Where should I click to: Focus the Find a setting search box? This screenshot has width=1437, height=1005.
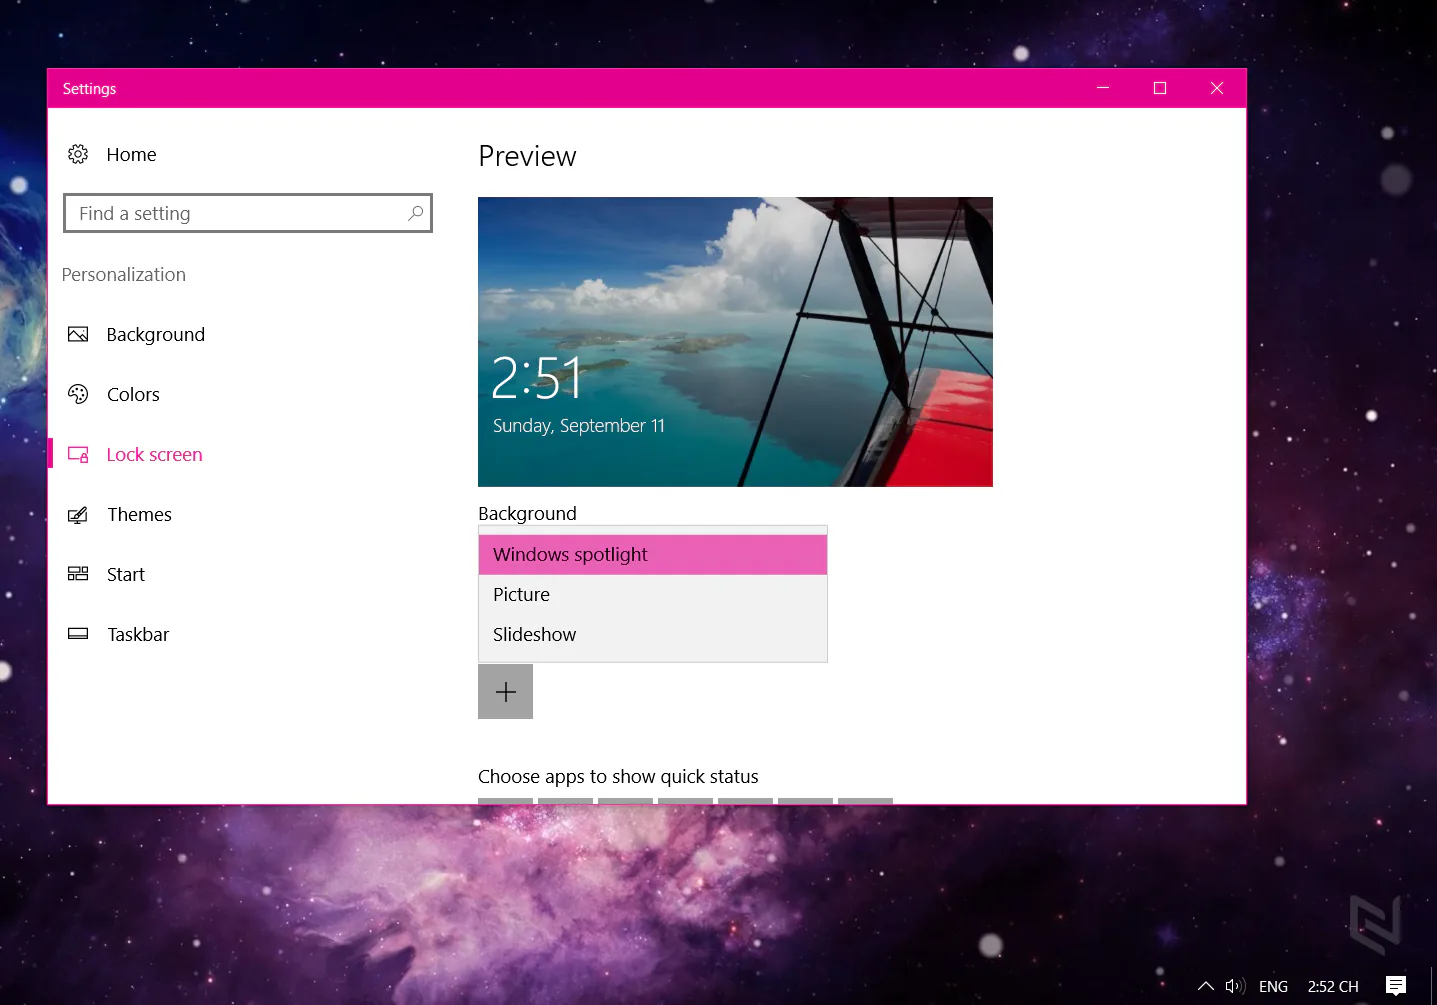(x=248, y=213)
